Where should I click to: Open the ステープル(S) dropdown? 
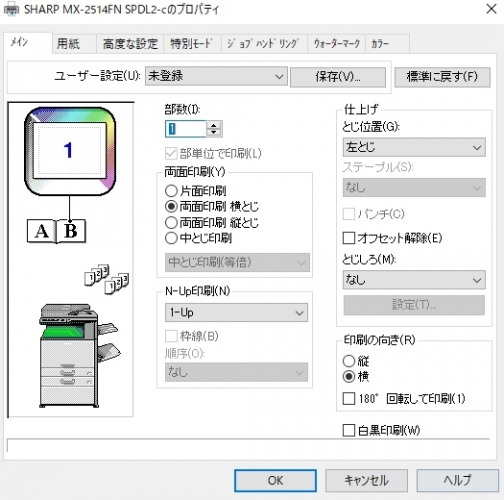click(x=414, y=188)
